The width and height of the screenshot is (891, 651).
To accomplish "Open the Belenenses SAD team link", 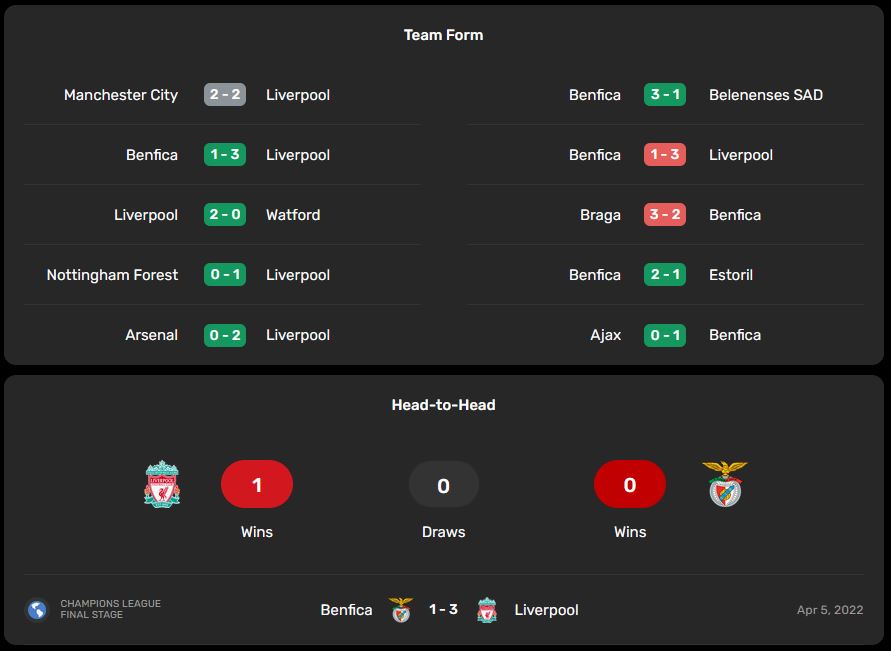I will point(766,95).
